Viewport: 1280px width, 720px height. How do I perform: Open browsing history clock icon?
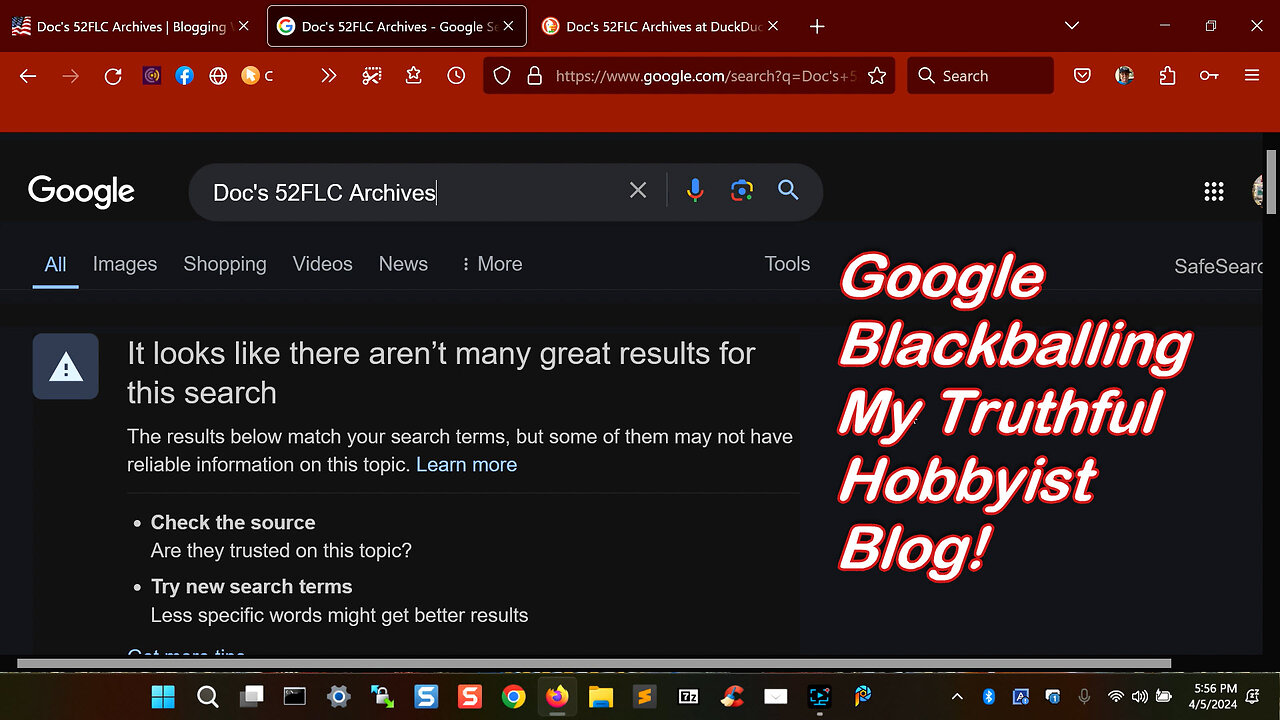coord(456,76)
